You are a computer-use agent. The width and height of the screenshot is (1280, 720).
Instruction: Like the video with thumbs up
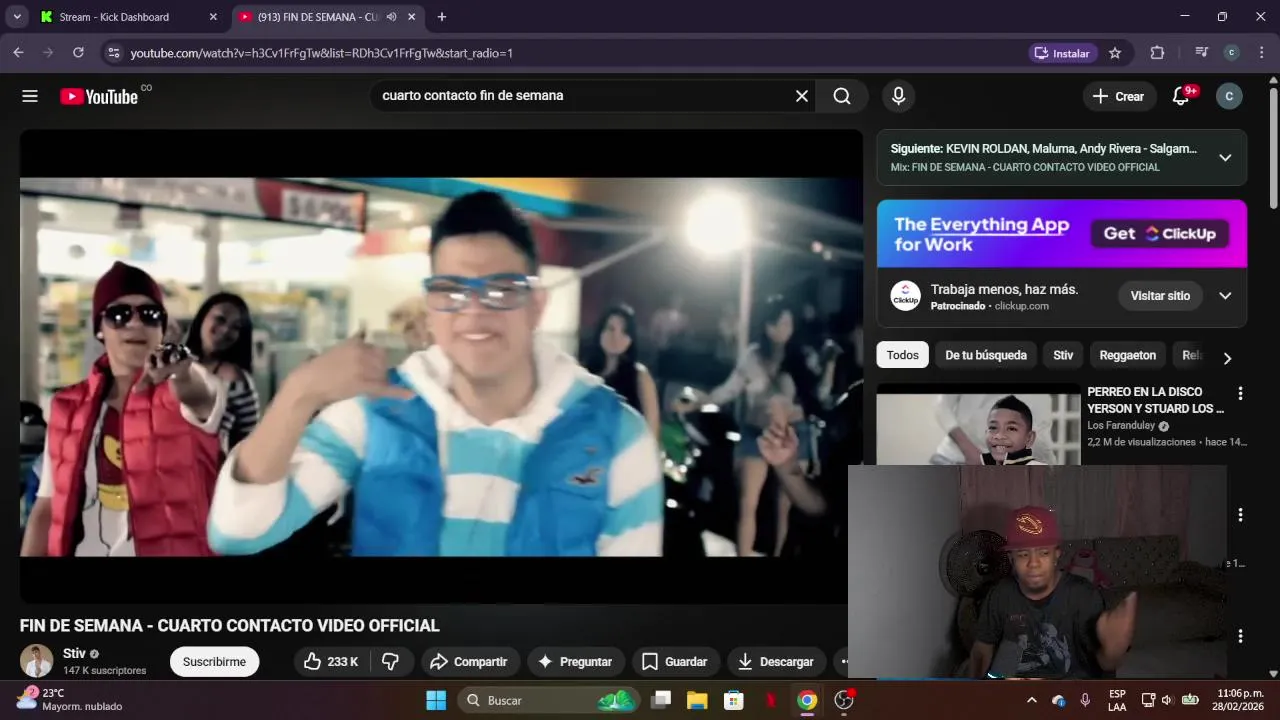tap(331, 661)
